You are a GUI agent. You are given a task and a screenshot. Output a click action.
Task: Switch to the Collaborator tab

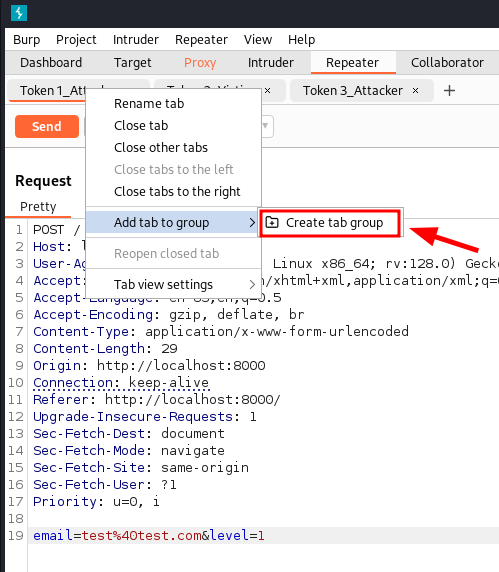[447, 63]
